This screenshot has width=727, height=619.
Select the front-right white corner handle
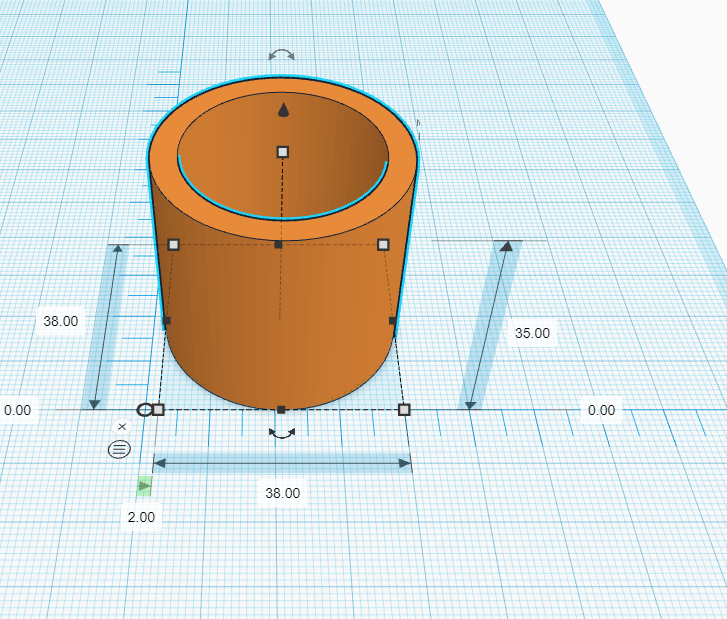coord(404,410)
